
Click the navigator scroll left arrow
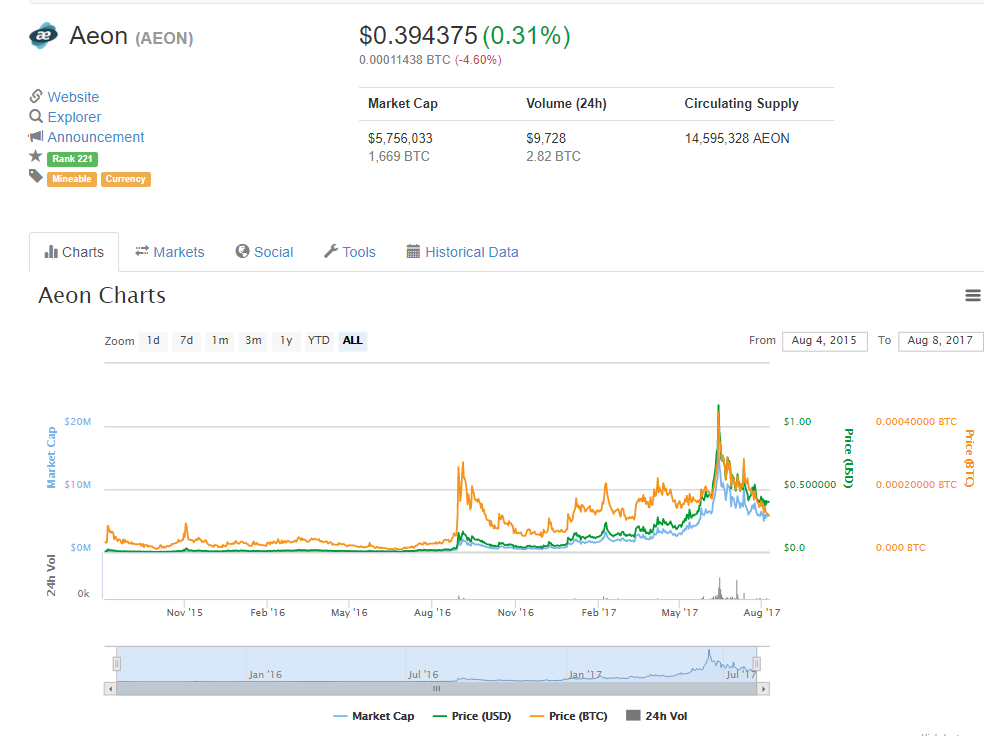110,689
